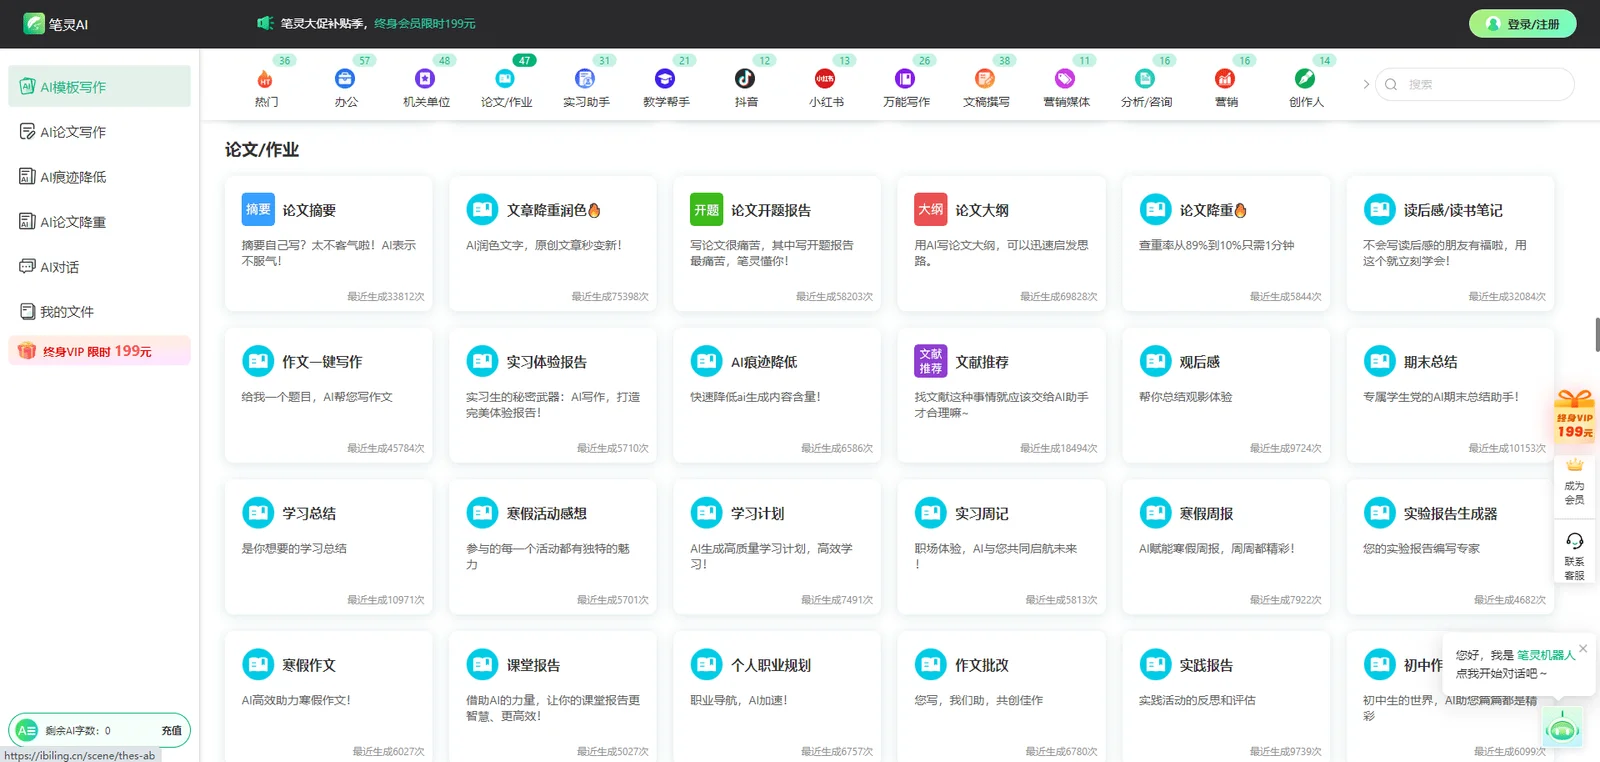Open the 热门 category icon
The height and width of the screenshot is (762, 1600).
coord(265,79)
